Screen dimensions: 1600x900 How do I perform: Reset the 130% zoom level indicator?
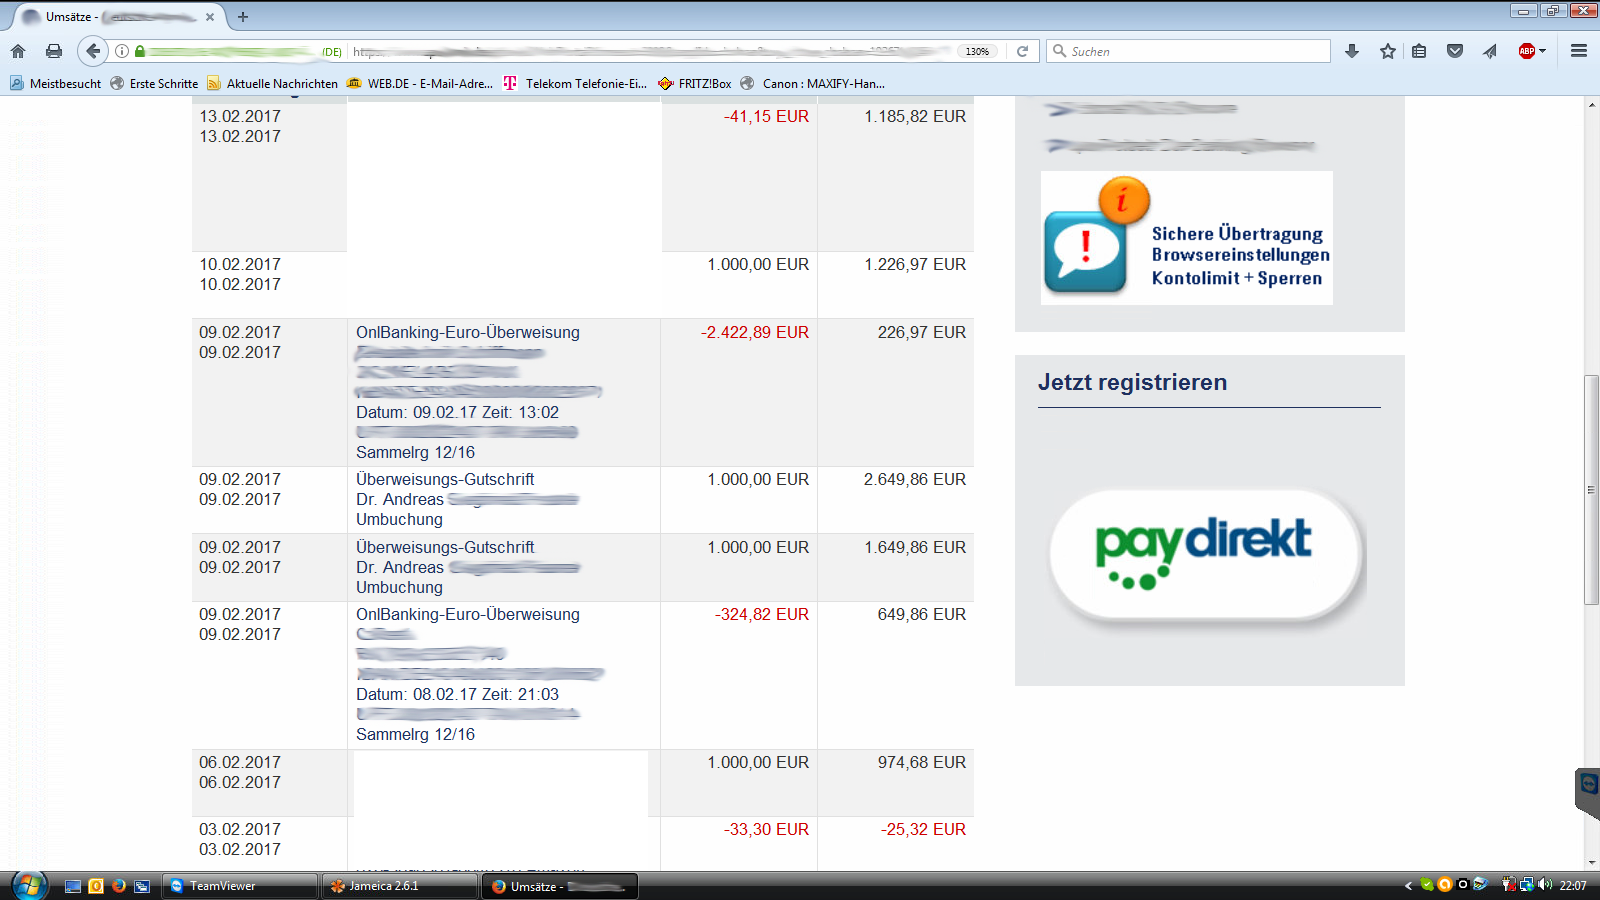coord(977,51)
